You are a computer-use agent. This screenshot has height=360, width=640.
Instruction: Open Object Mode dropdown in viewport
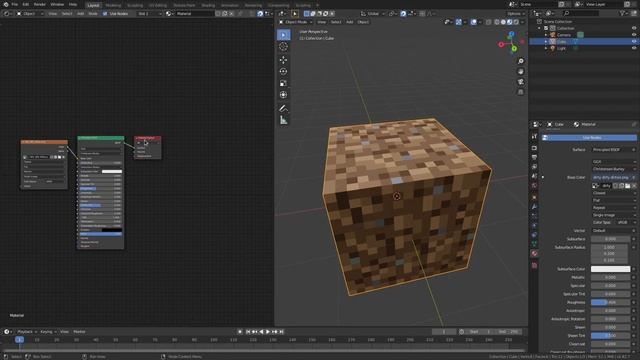pos(296,22)
